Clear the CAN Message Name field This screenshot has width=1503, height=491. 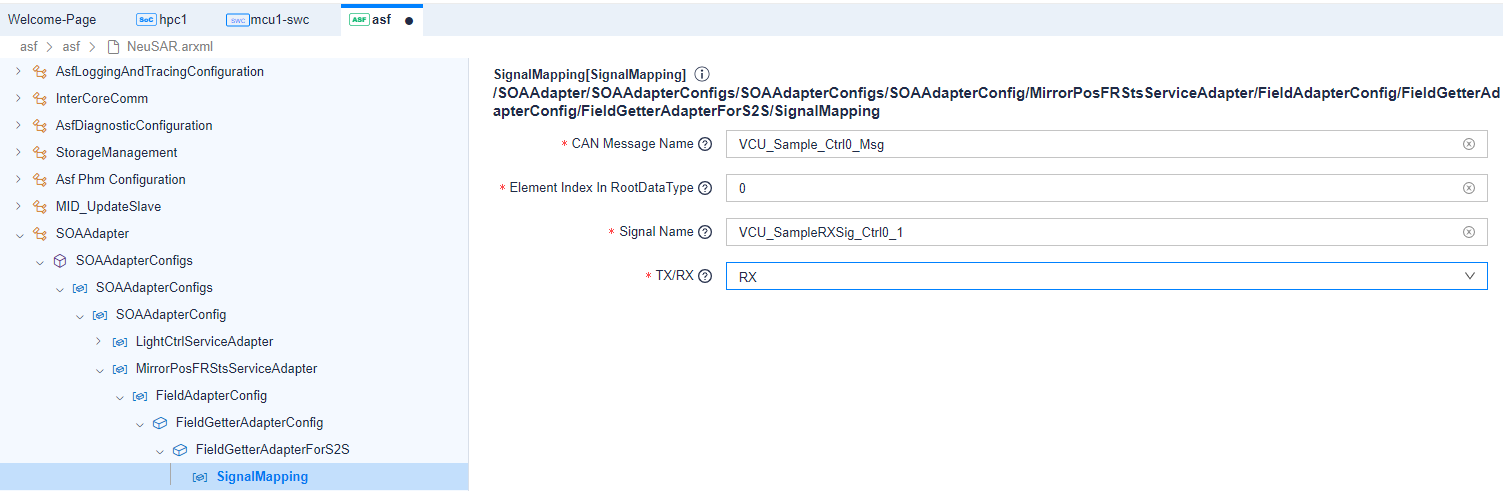(x=1468, y=144)
